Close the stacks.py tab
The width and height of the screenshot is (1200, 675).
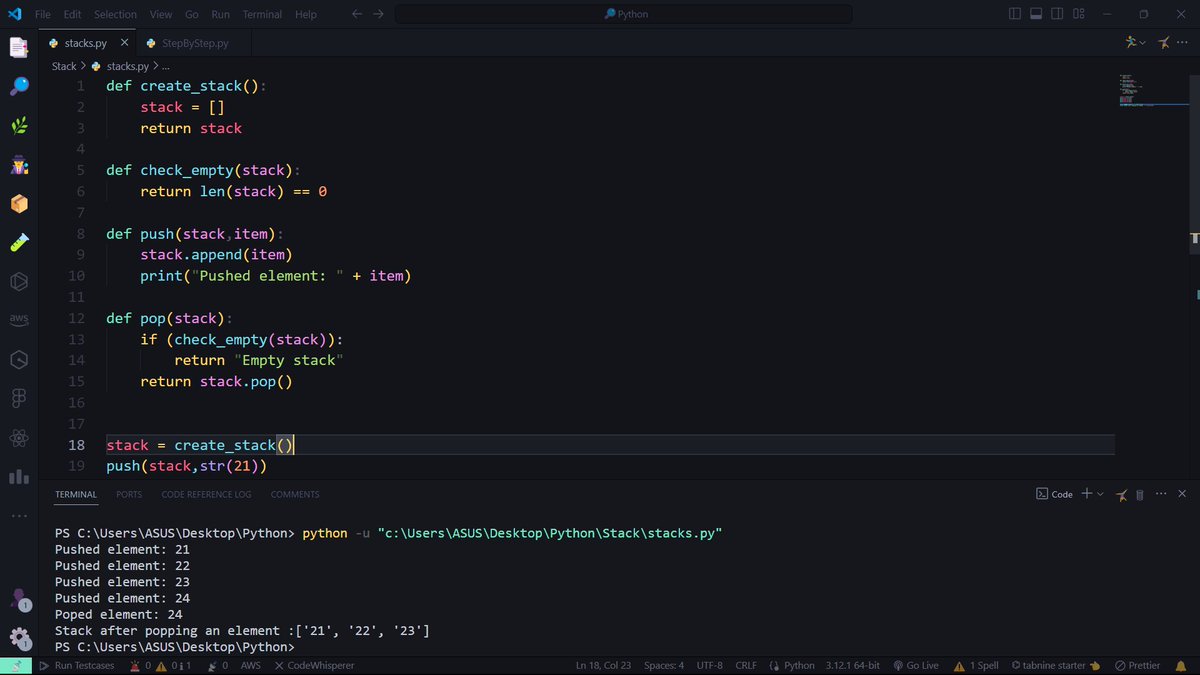[x=125, y=43]
